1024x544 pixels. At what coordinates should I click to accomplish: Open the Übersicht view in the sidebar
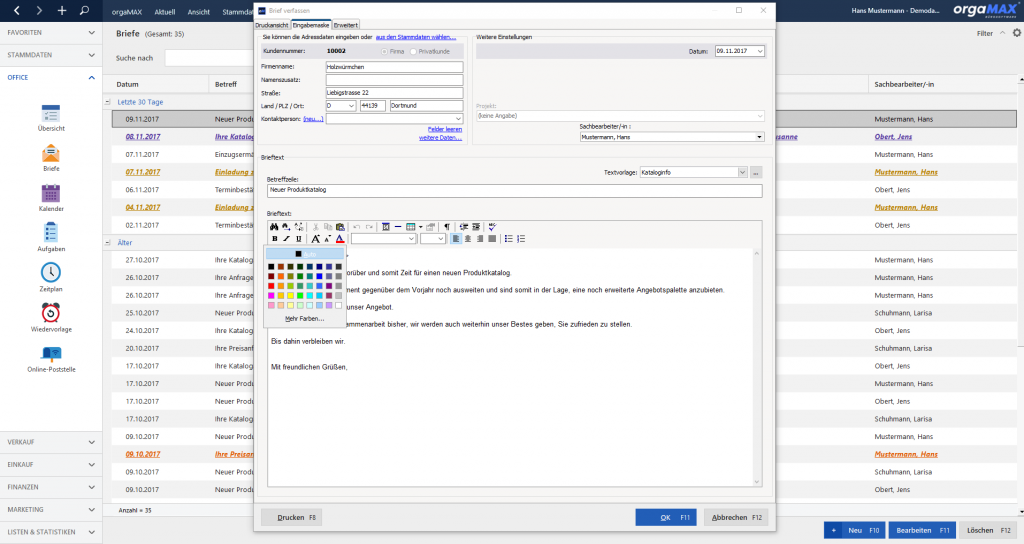pyautogui.click(x=51, y=118)
